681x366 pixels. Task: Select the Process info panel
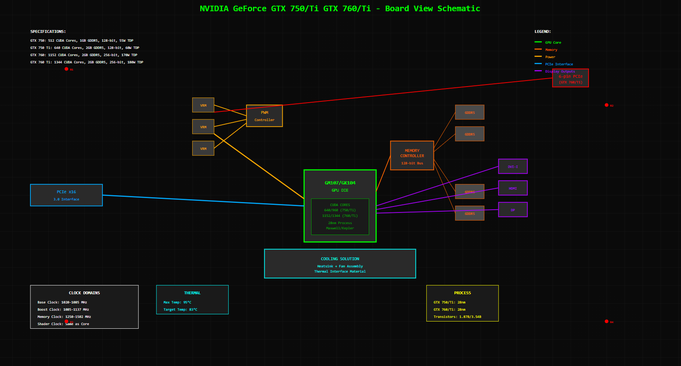463,303
